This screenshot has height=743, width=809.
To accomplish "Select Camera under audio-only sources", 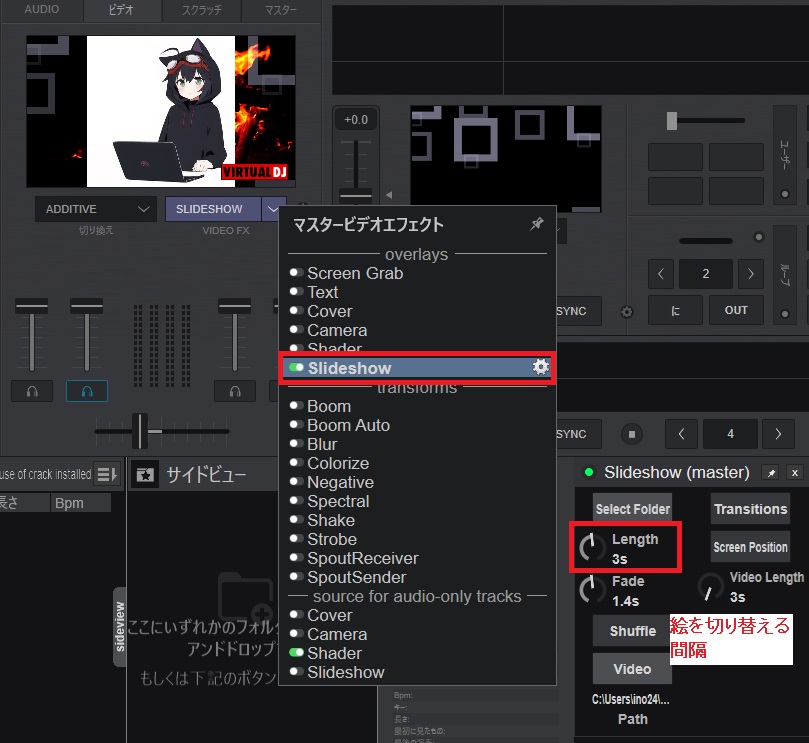I will point(337,635).
